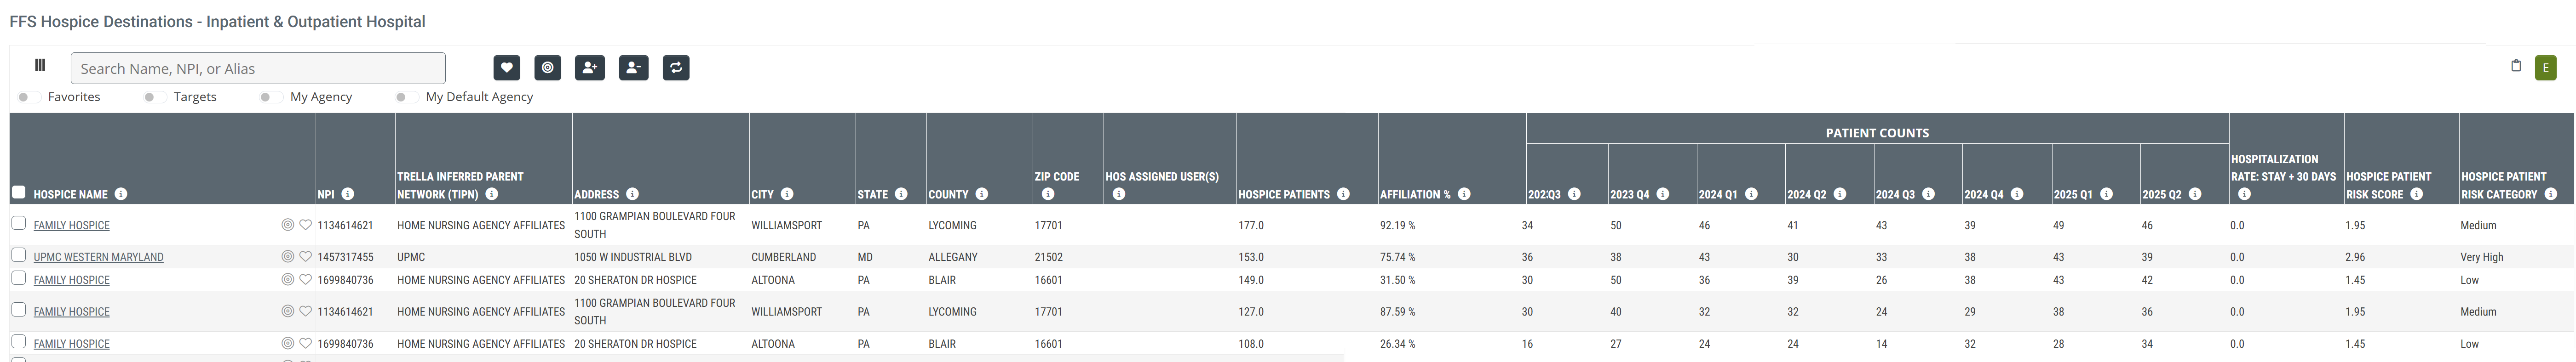
Task: Enable the My Agency filter switch
Action: click(x=271, y=97)
